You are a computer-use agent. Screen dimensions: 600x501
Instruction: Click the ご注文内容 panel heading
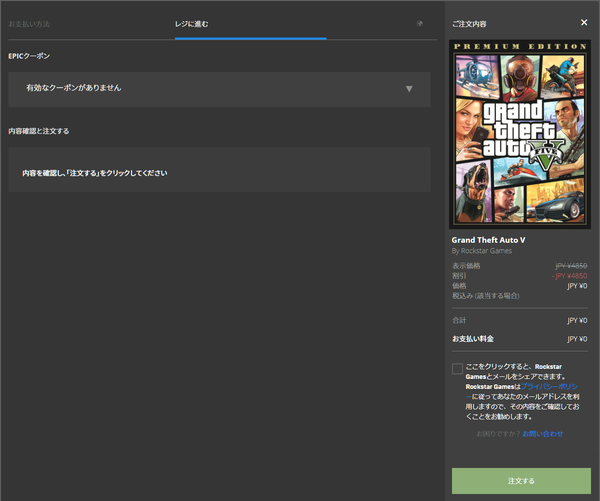coord(469,24)
